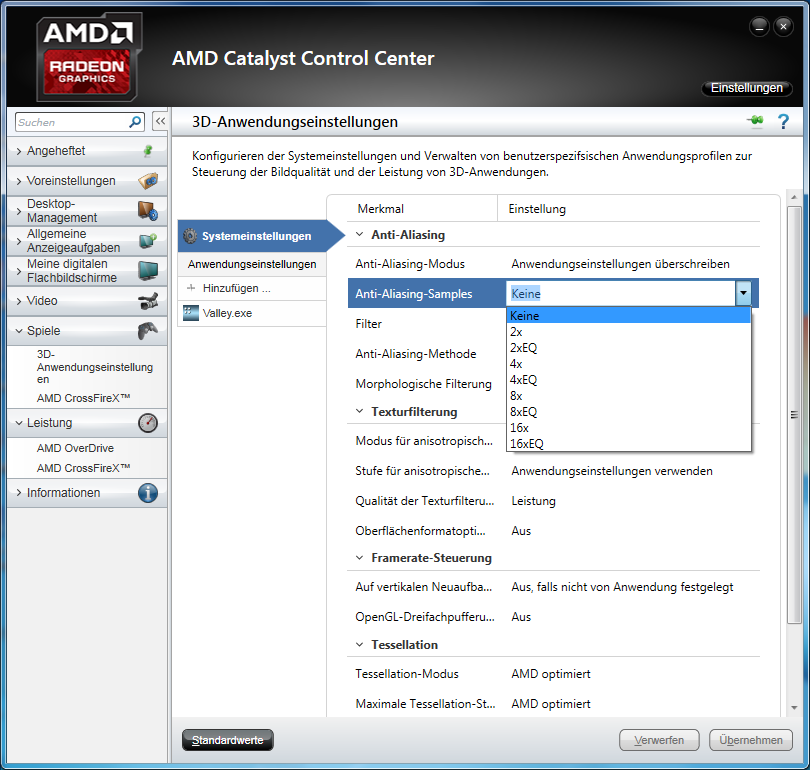Expand the Voreinstellungen section
Image resolution: width=810 pixels, height=770 pixels.
(x=19, y=181)
